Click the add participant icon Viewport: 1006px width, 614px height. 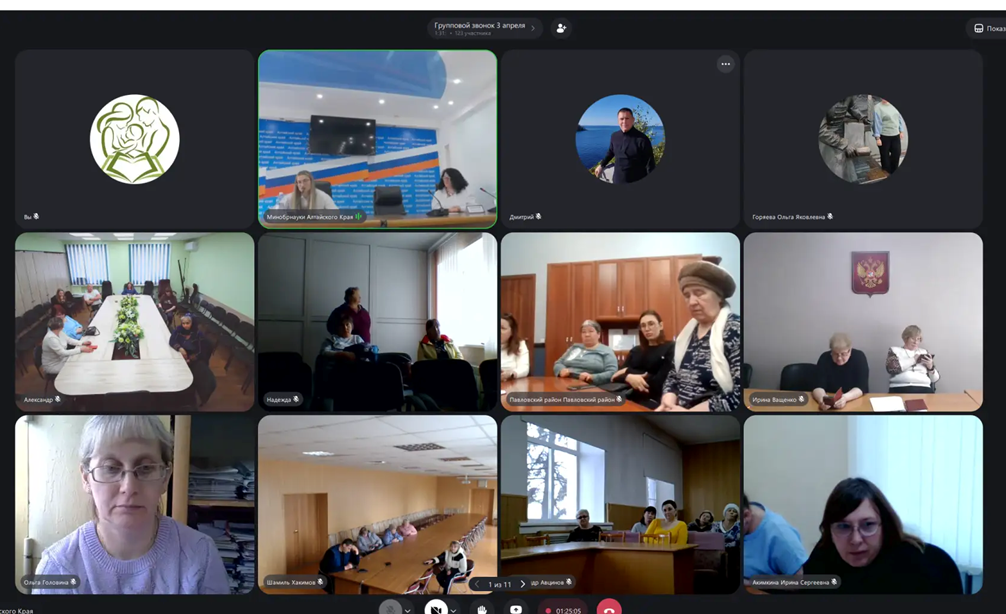[x=561, y=28]
